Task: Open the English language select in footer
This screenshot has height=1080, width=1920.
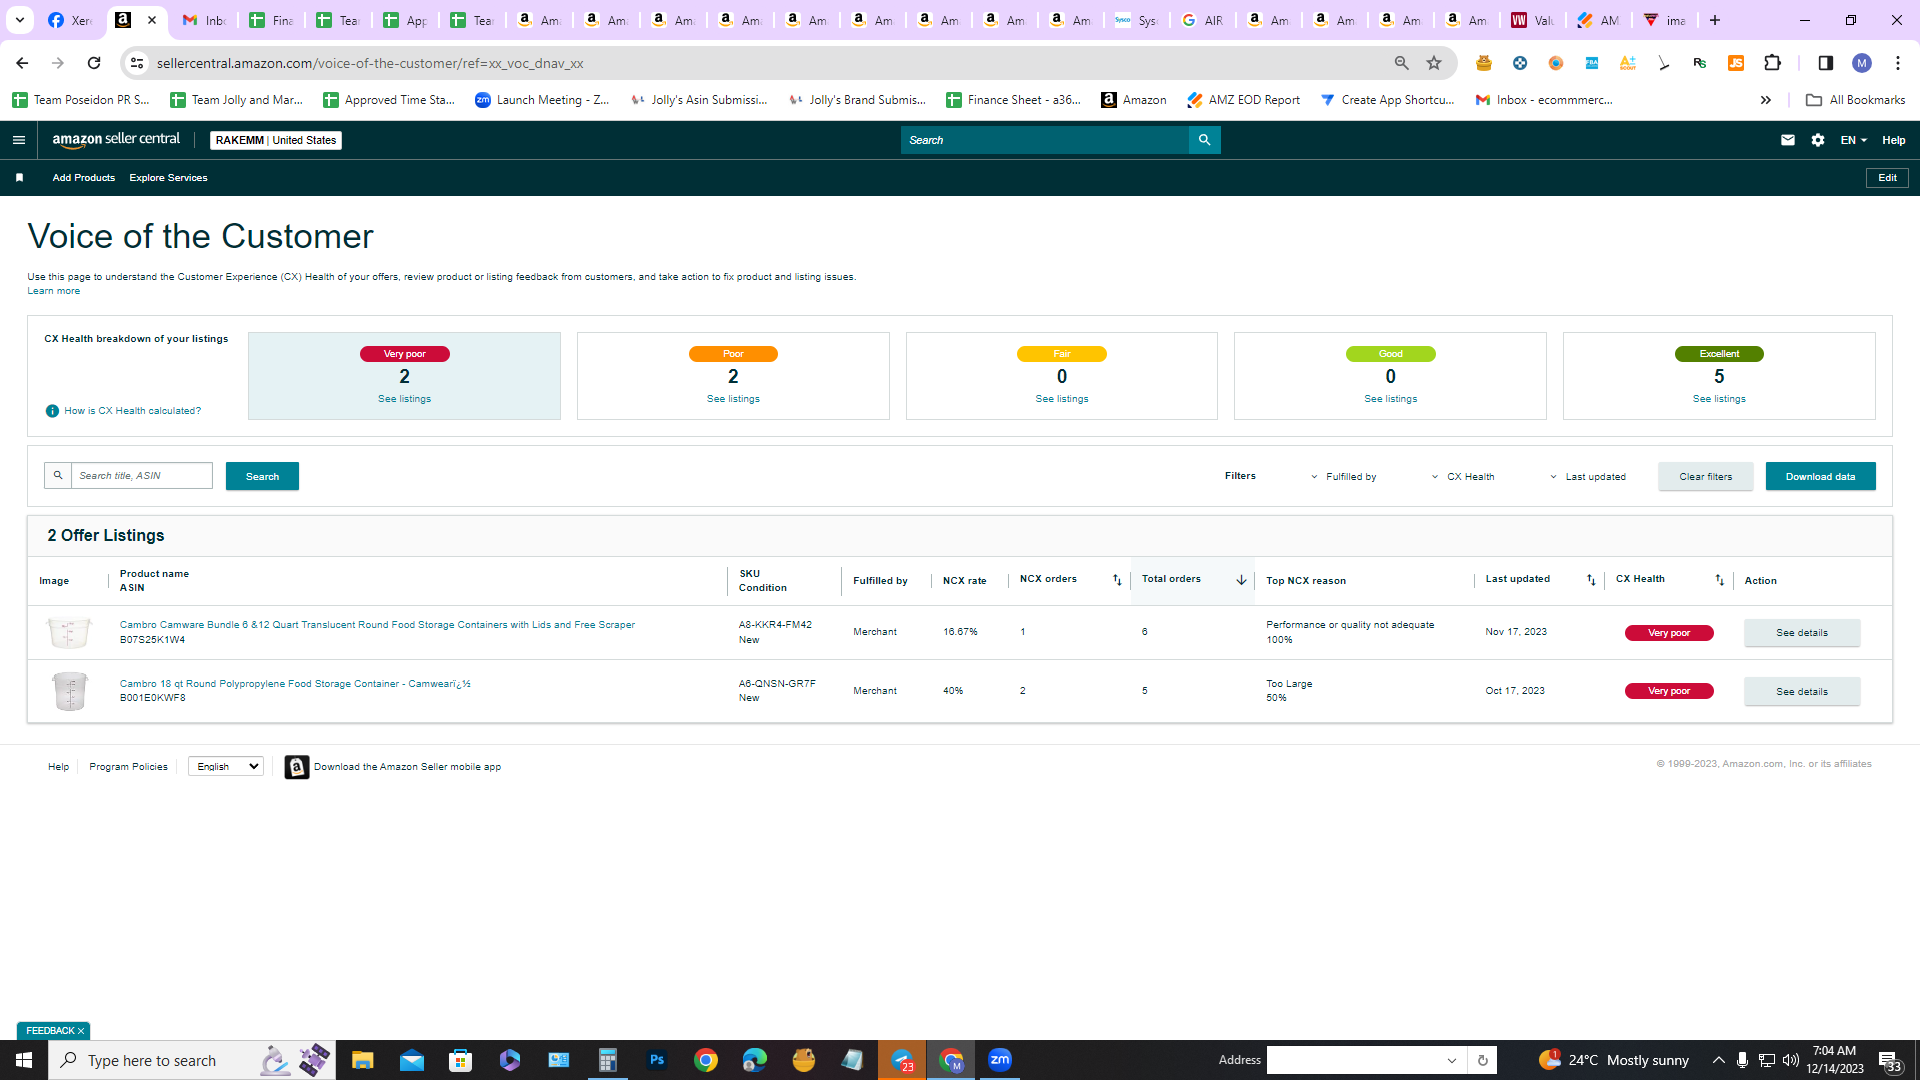Action: pos(226,767)
